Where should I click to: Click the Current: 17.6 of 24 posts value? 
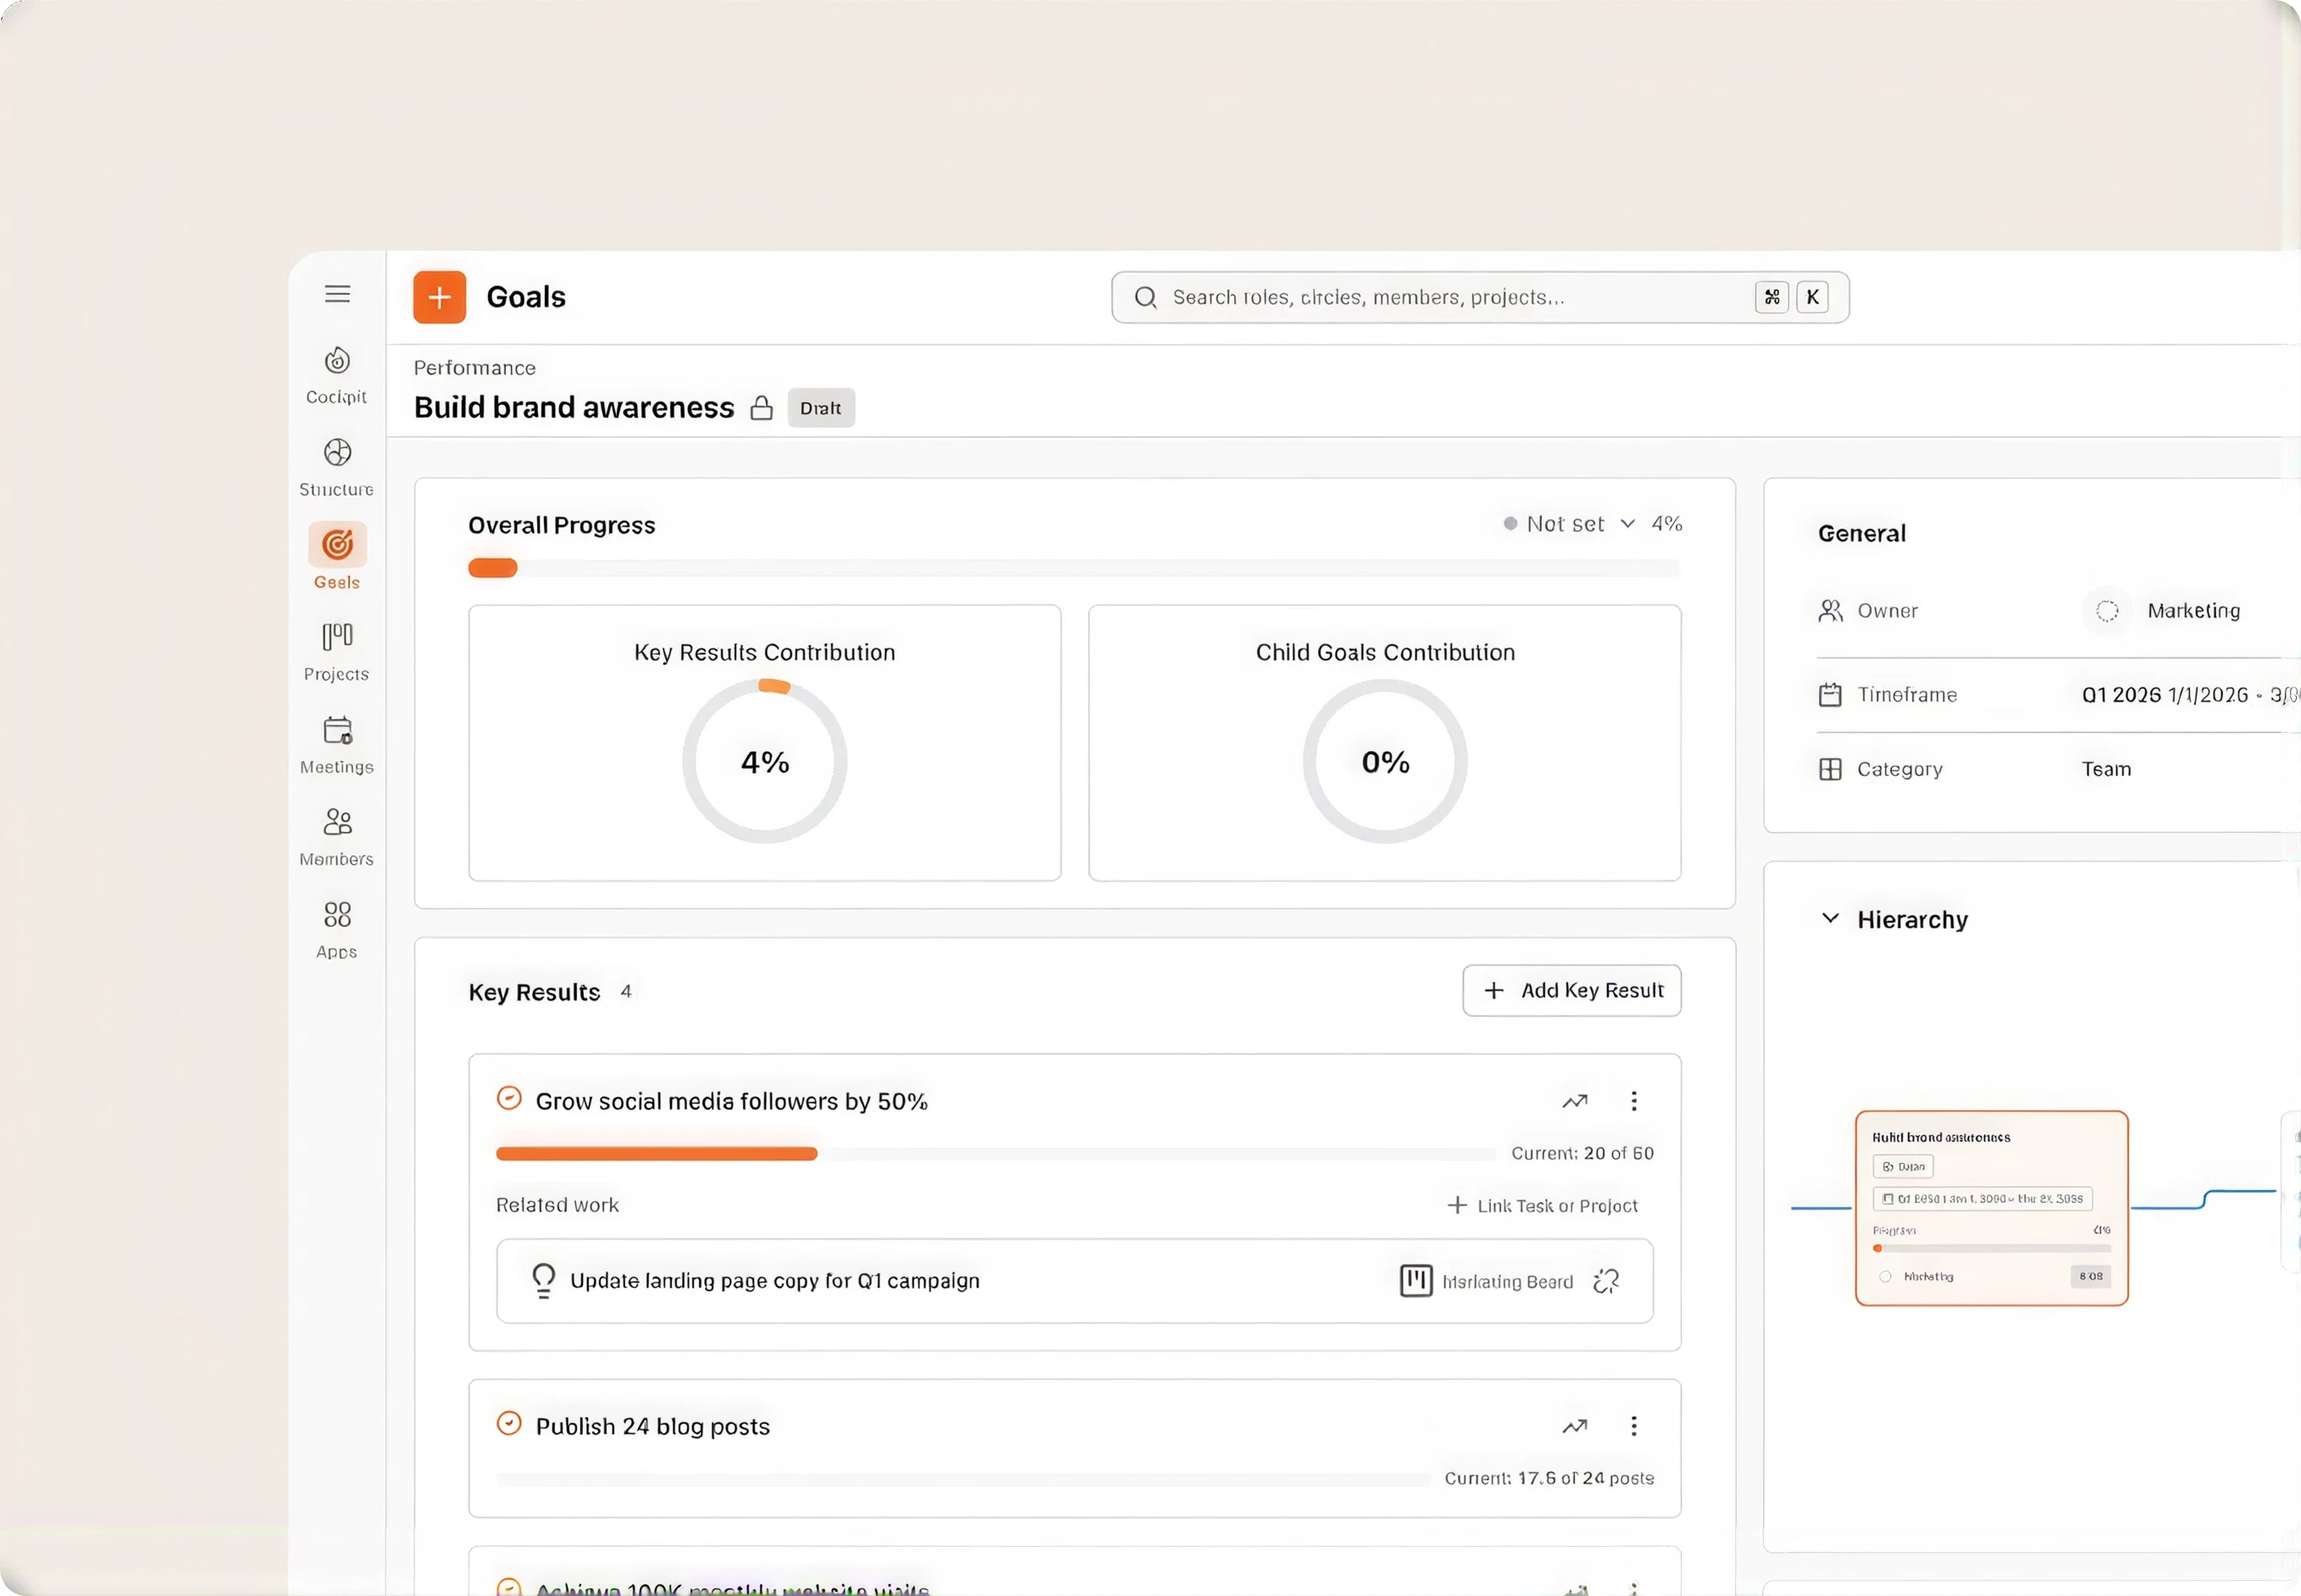(1549, 1479)
